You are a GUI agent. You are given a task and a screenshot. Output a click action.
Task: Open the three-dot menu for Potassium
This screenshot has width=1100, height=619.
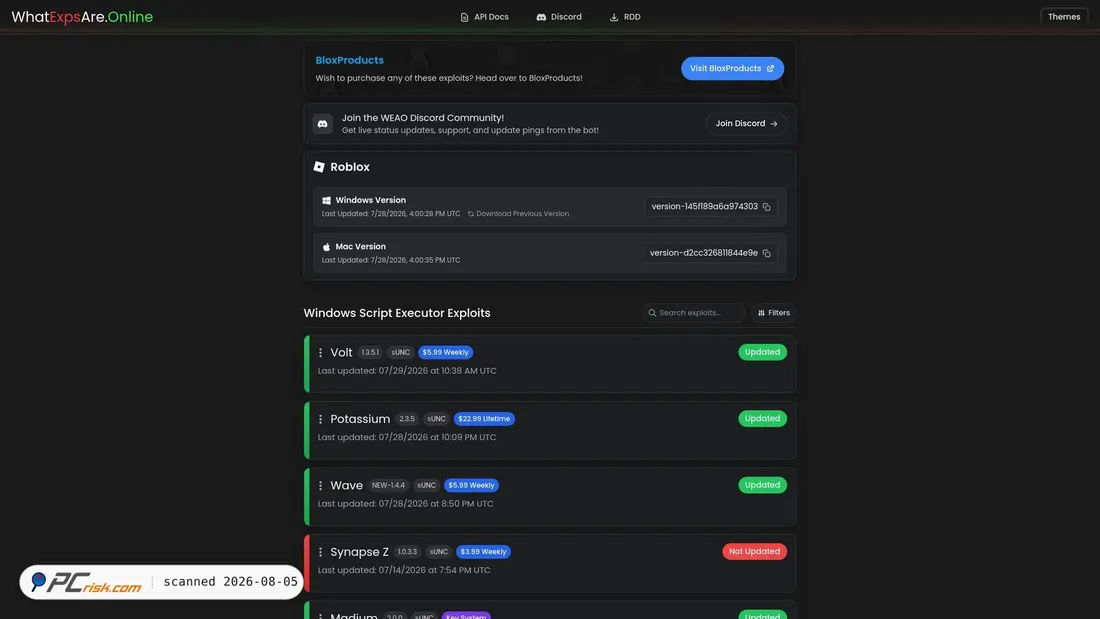(x=321, y=419)
